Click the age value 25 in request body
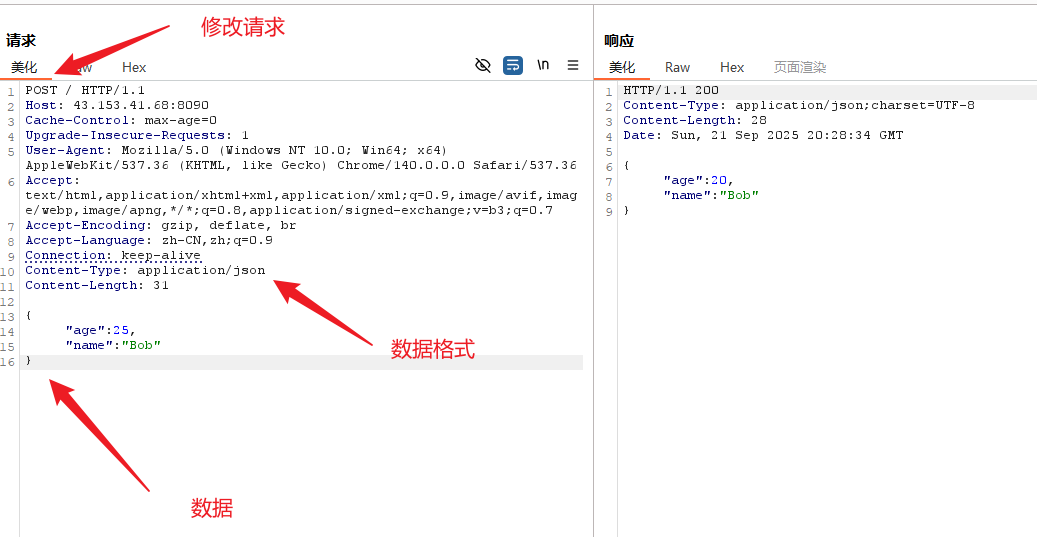Screen dimensions: 1037x537 click(x=128, y=330)
